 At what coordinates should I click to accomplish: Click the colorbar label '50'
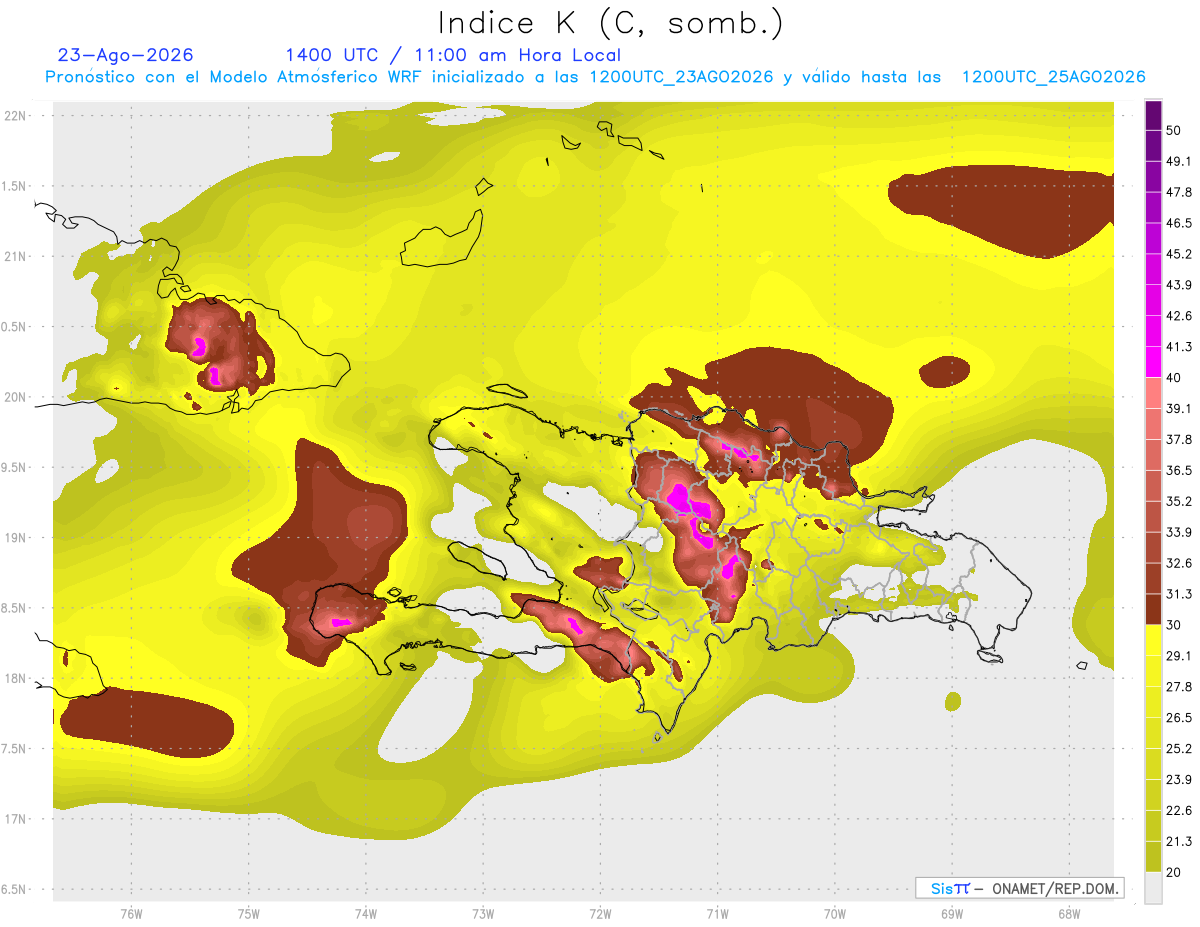tap(1173, 131)
